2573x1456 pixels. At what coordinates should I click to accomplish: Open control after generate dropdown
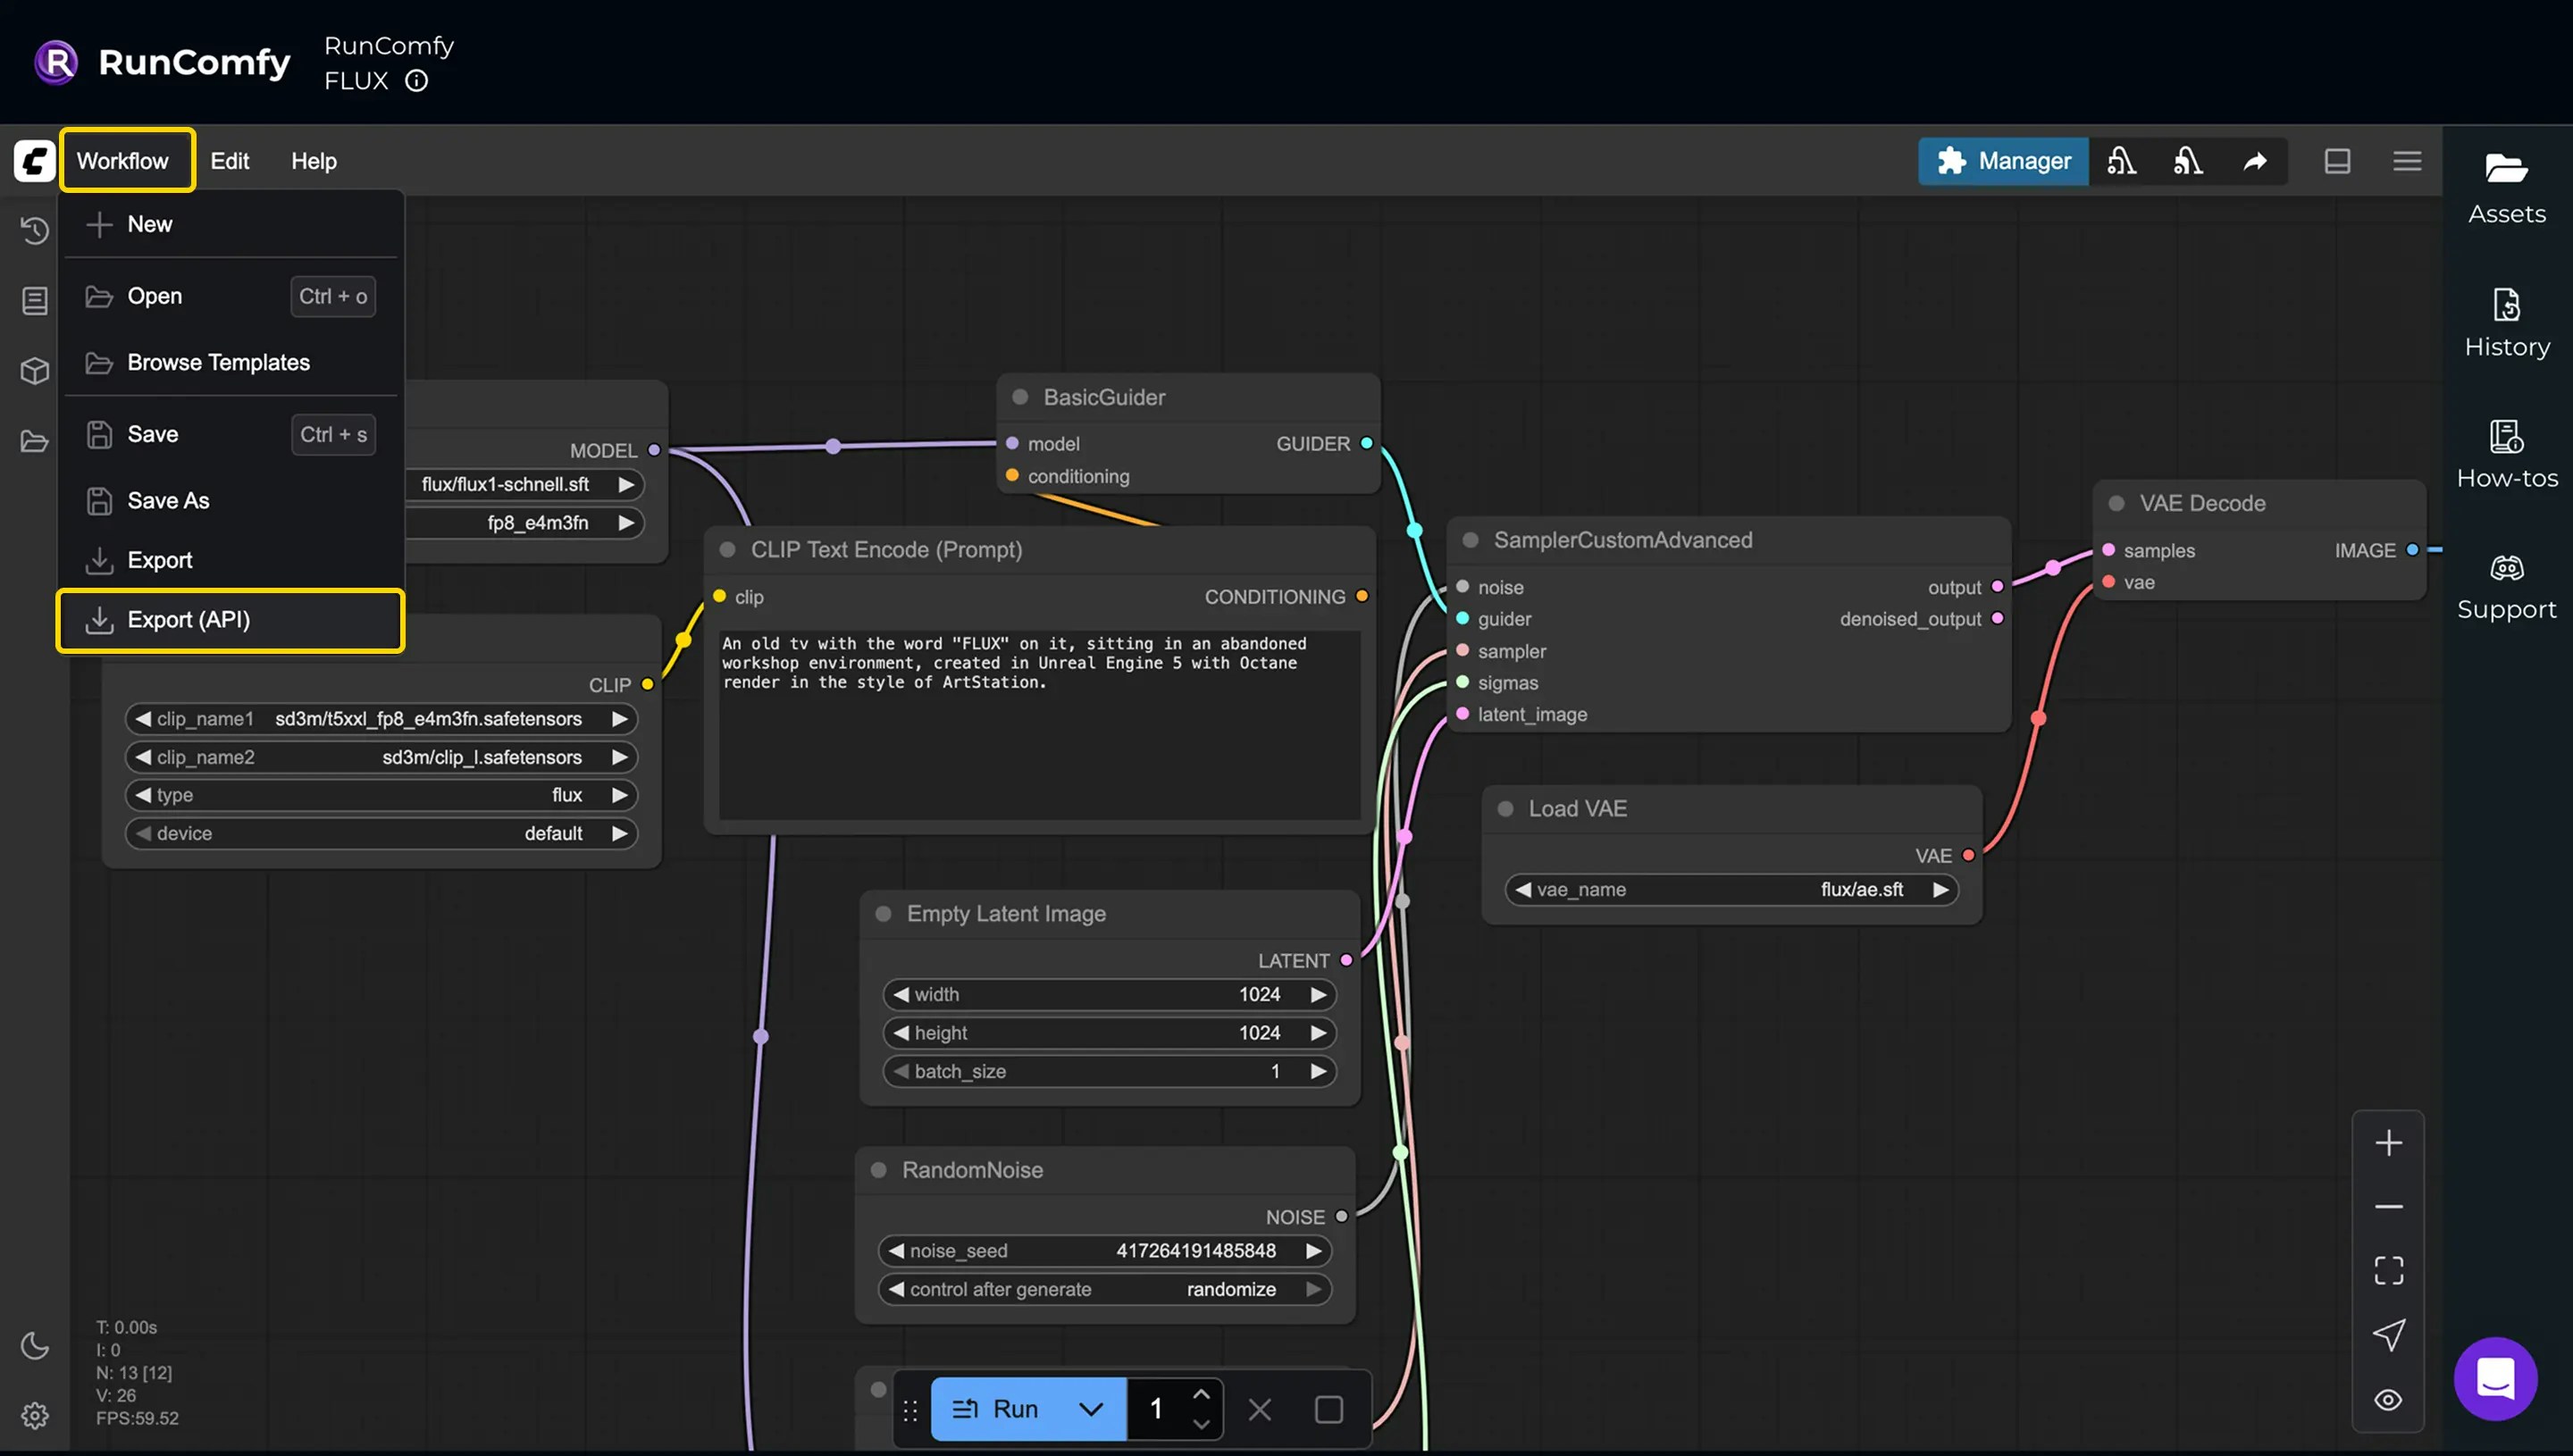(1106, 1290)
